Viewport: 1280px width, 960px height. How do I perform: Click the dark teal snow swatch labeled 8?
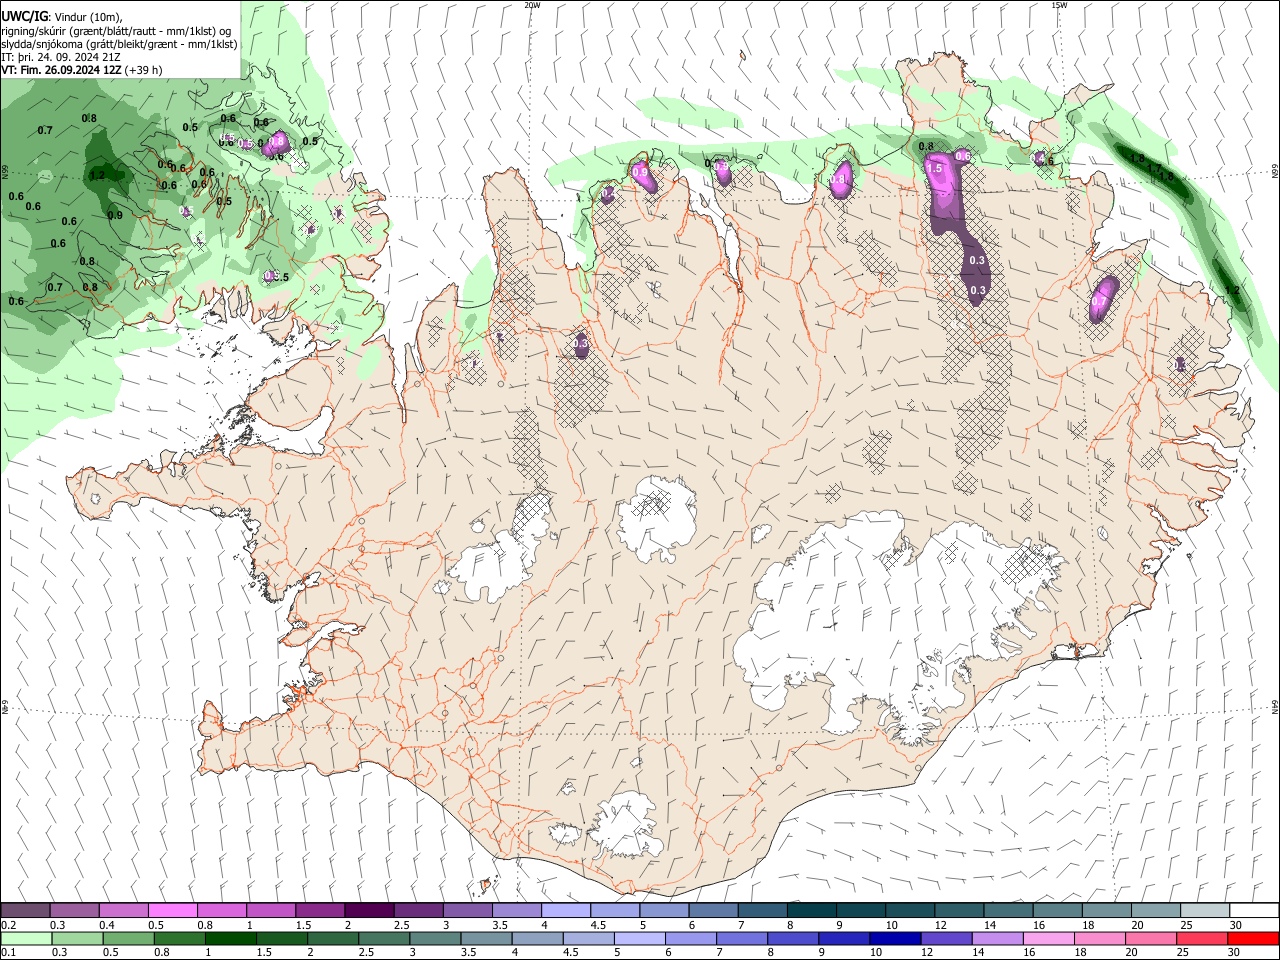(811, 910)
